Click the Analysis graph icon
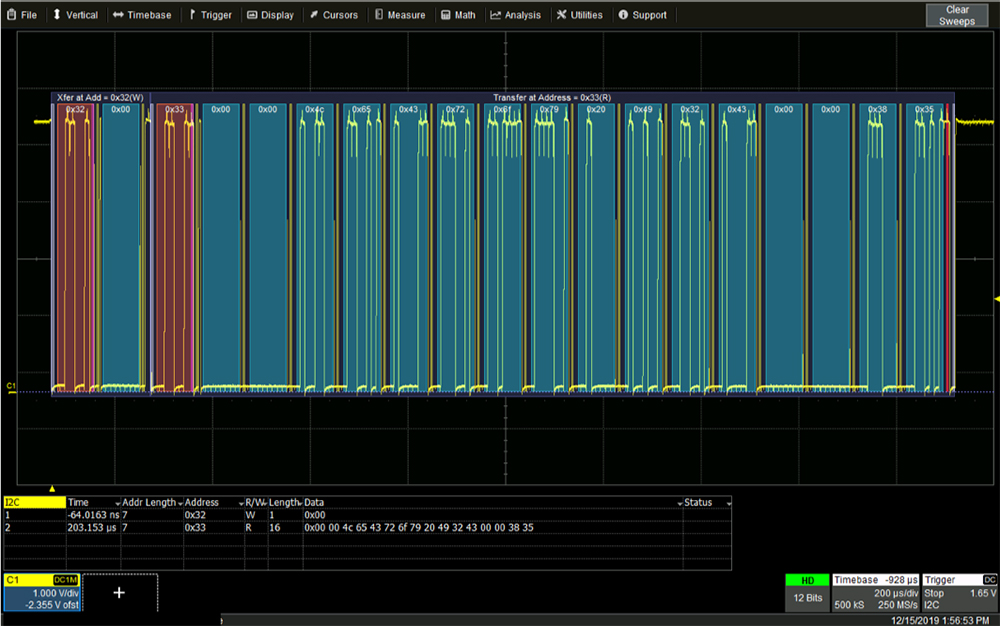The height and width of the screenshot is (626, 1000). tap(496, 15)
